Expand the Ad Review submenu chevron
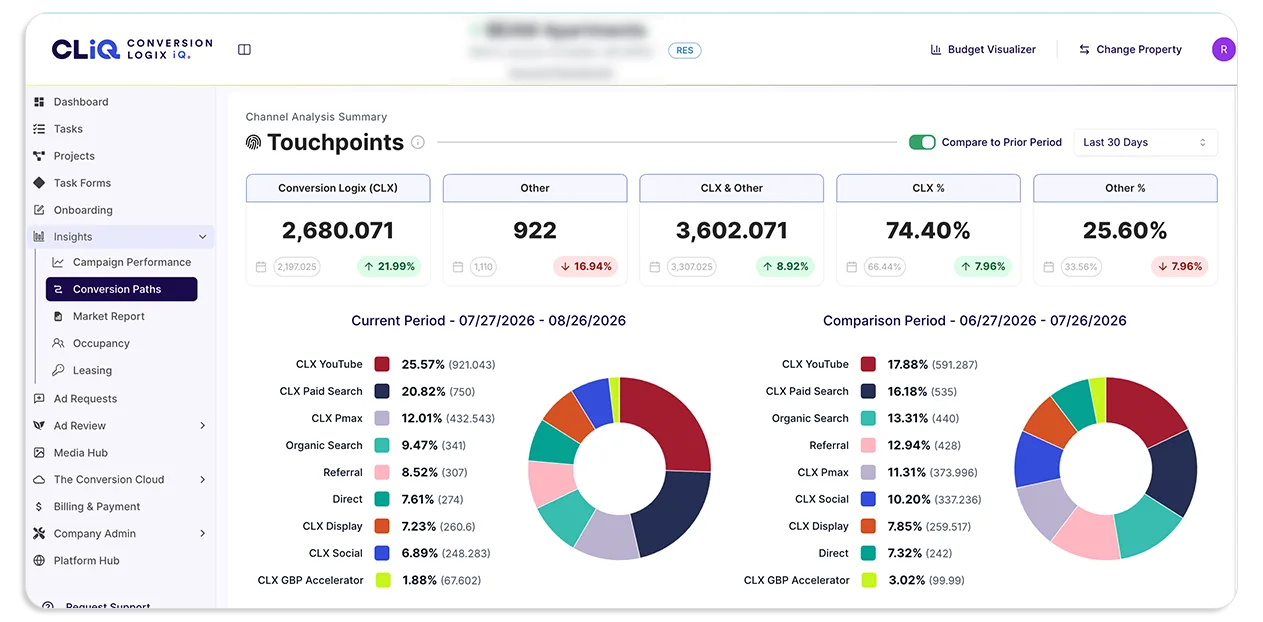Image resolution: width=1263 pixels, height=622 pixels. coord(203,425)
